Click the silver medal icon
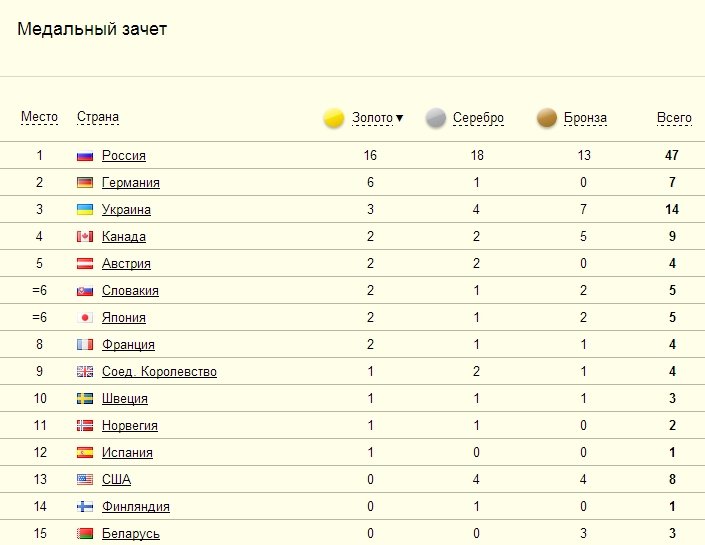Image resolution: width=705 pixels, height=545 pixels. (x=436, y=118)
